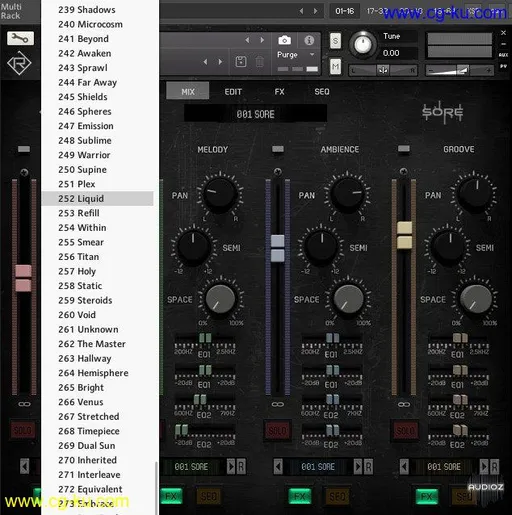
Task: Choose preset 252 Liquid from list
Action: [97, 199]
